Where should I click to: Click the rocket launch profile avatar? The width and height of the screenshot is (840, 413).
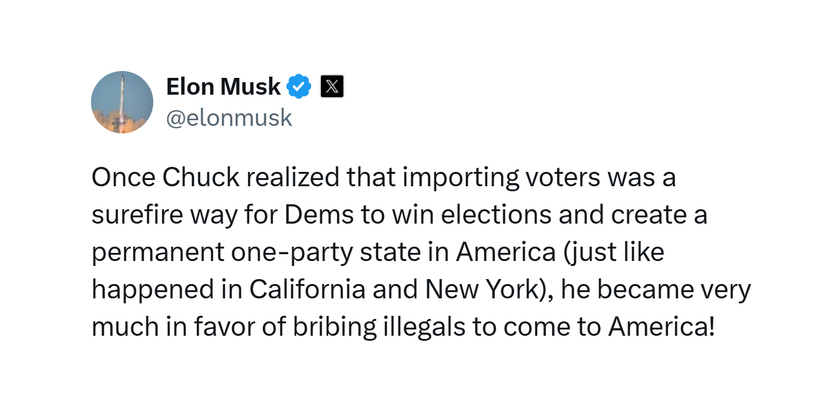tap(122, 102)
